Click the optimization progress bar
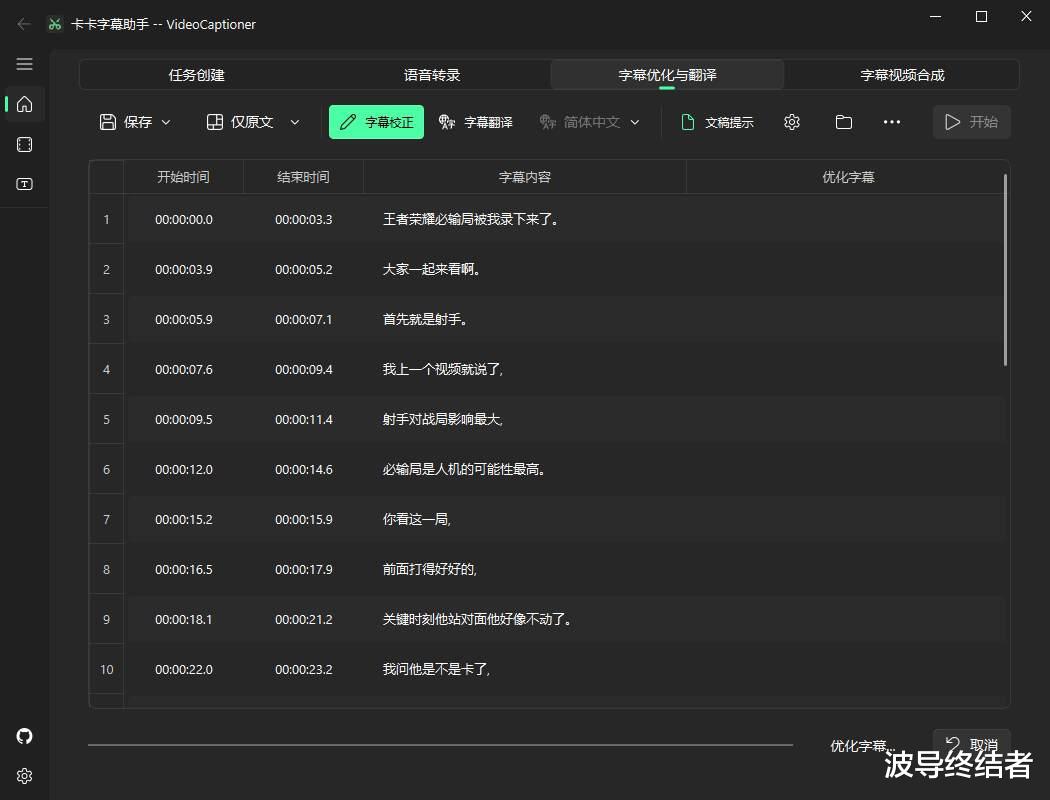The image size is (1050, 800). pyautogui.click(x=440, y=744)
